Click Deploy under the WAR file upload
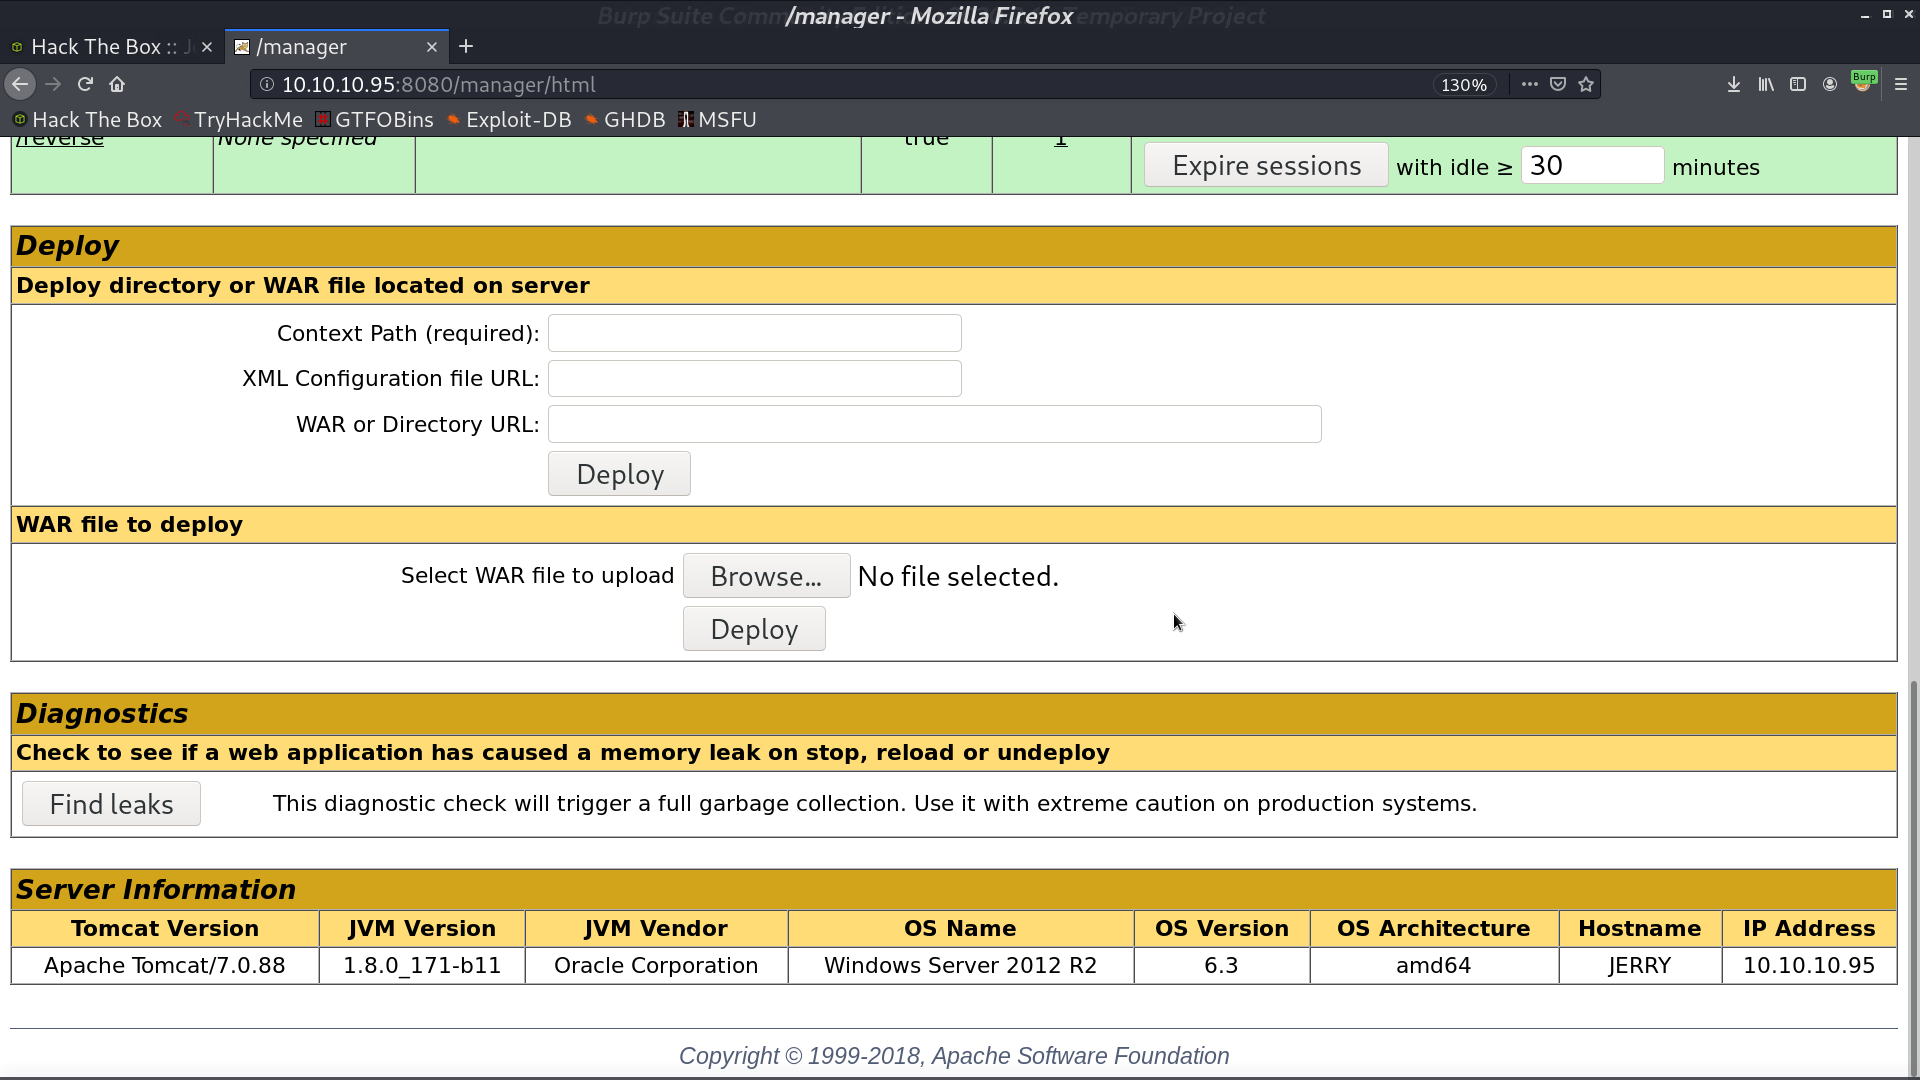 pos(754,629)
